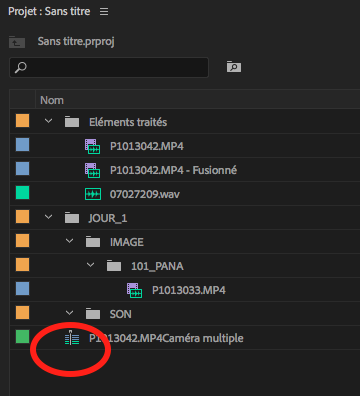Open the Project panel hamburger menu
This screenshot has width=360, height=396.
[104, 12]
